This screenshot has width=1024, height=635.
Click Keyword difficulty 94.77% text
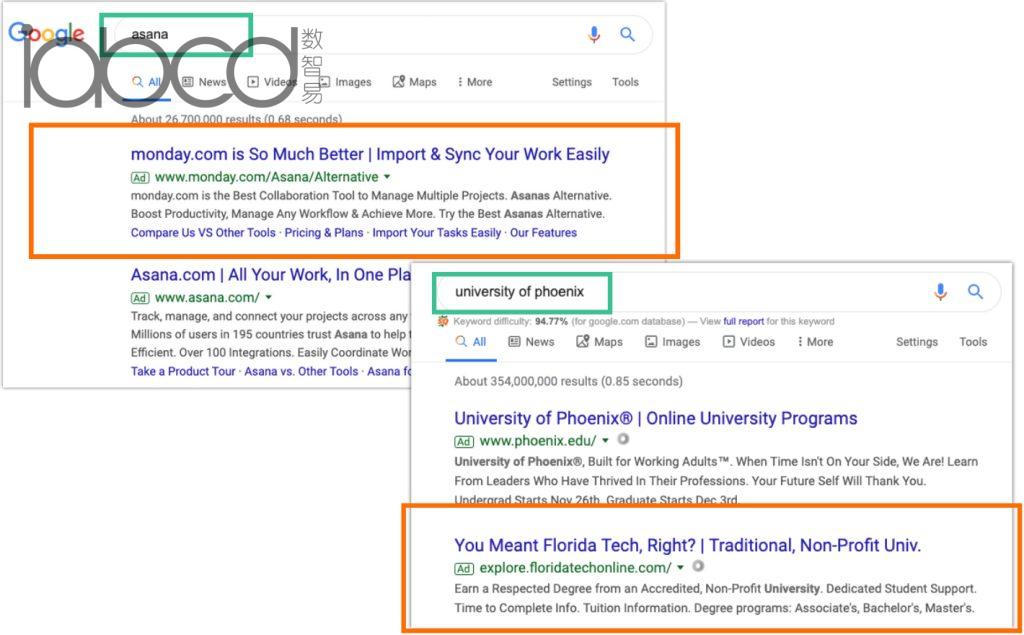click(x=510, y=321)
